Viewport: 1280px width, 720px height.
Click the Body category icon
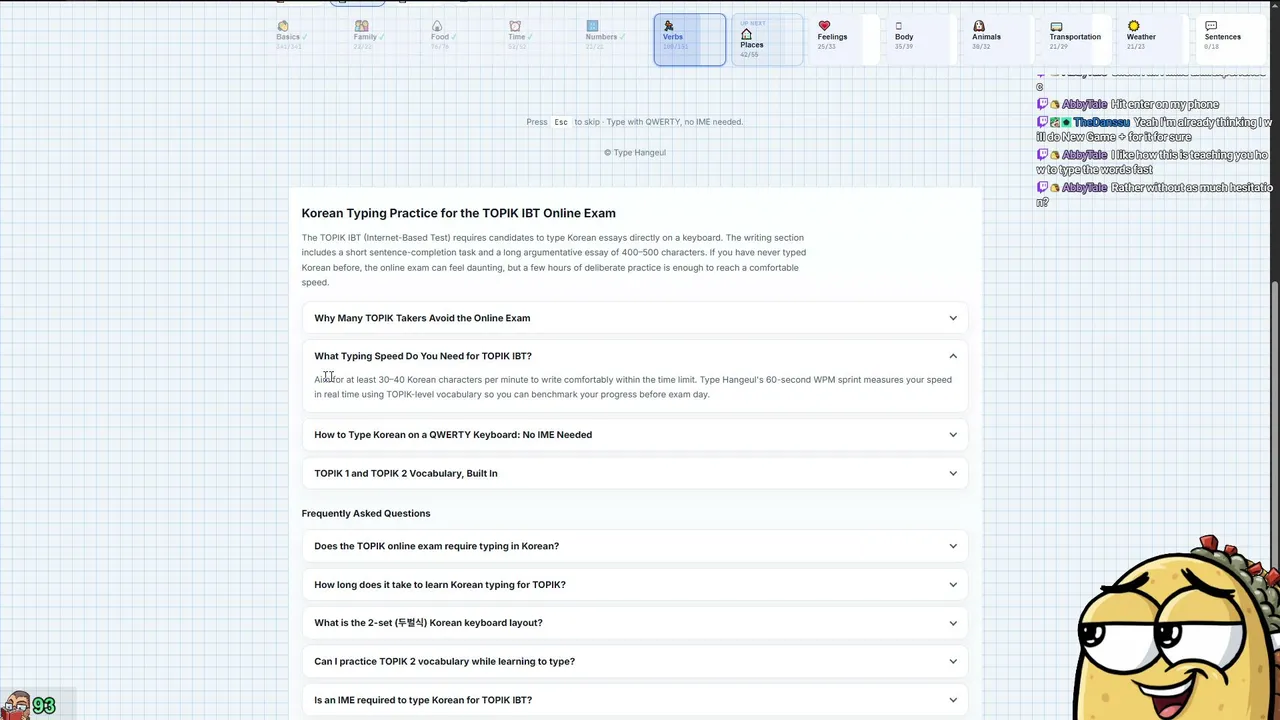tap(899, 26)
